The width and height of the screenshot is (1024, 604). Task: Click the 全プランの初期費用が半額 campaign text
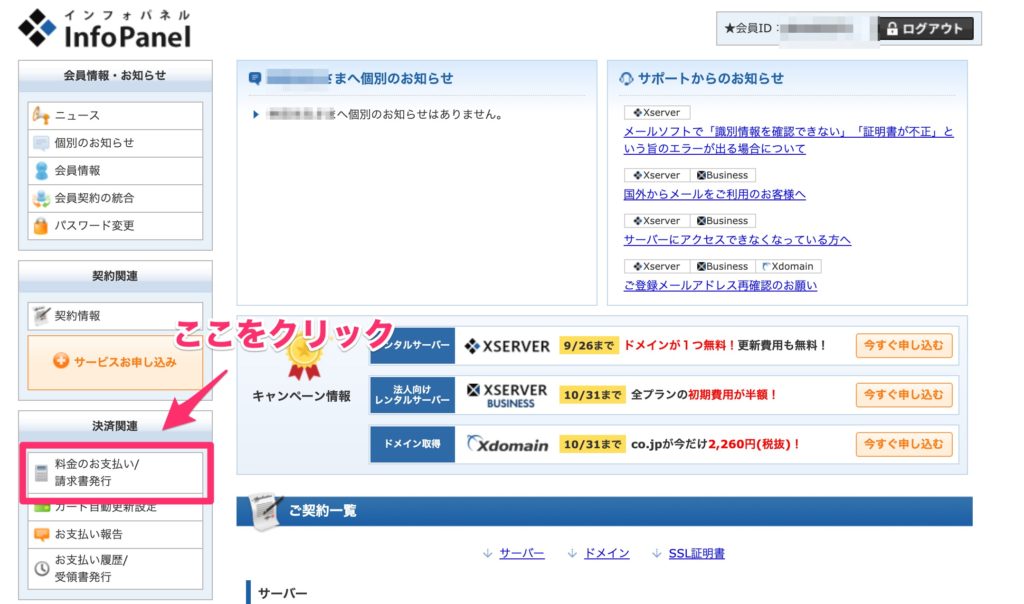(704, 394)
